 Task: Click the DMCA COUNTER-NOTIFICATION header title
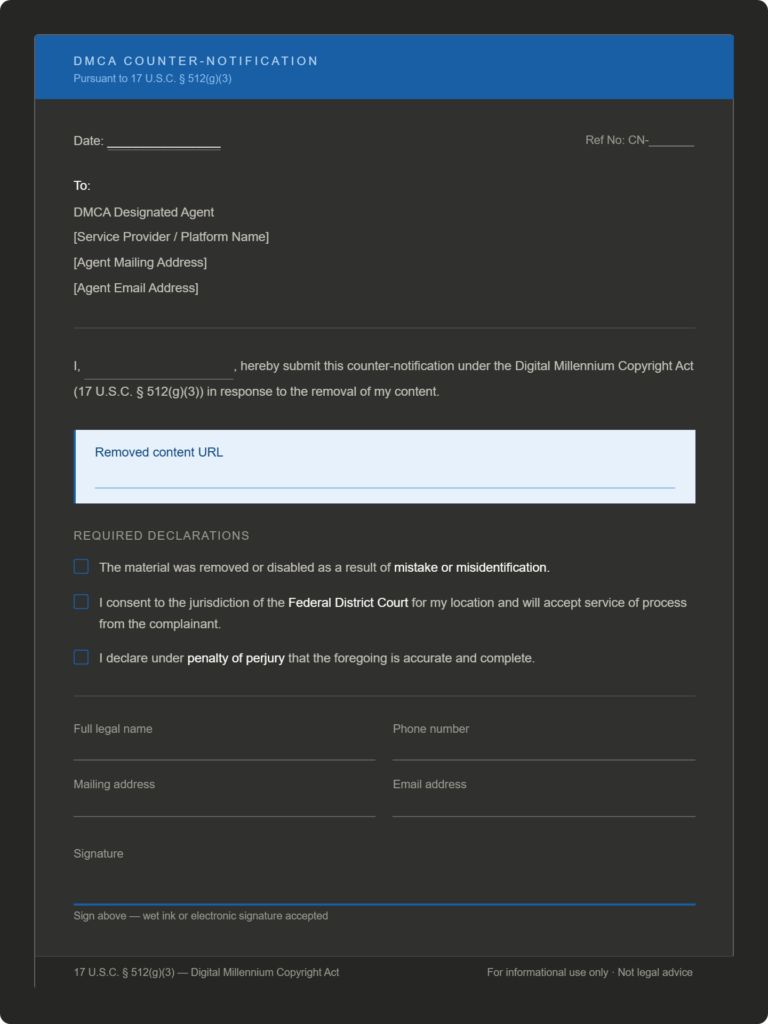click(x=196, y=61)
